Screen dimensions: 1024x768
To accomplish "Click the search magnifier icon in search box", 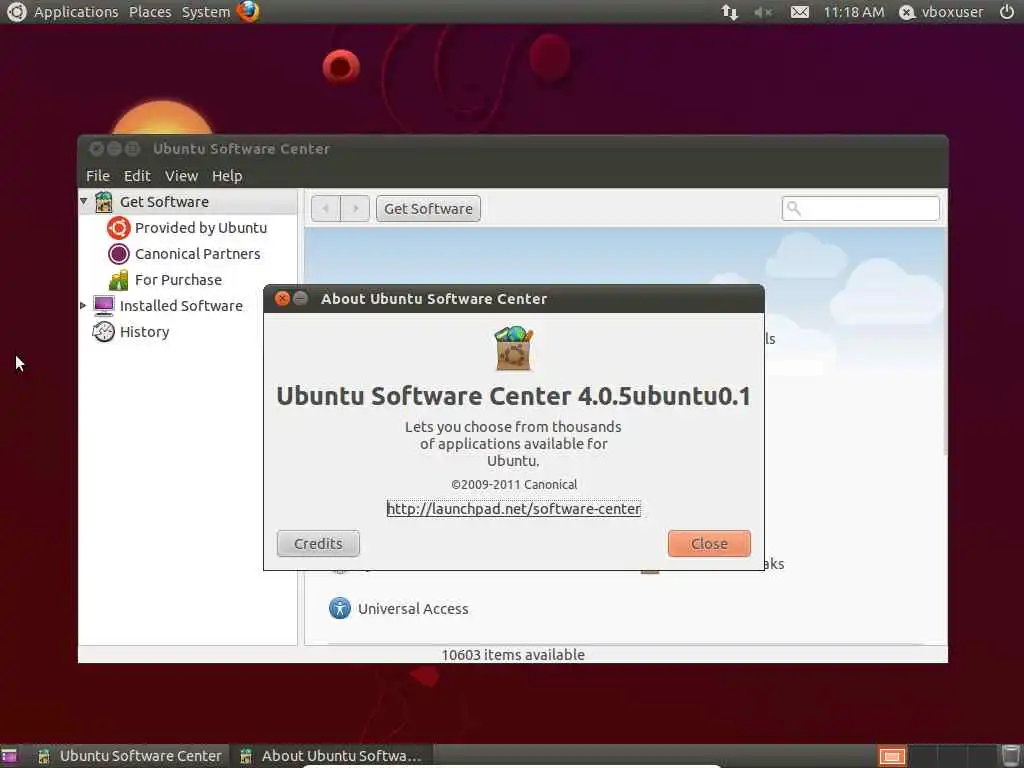I will [793, 208].
